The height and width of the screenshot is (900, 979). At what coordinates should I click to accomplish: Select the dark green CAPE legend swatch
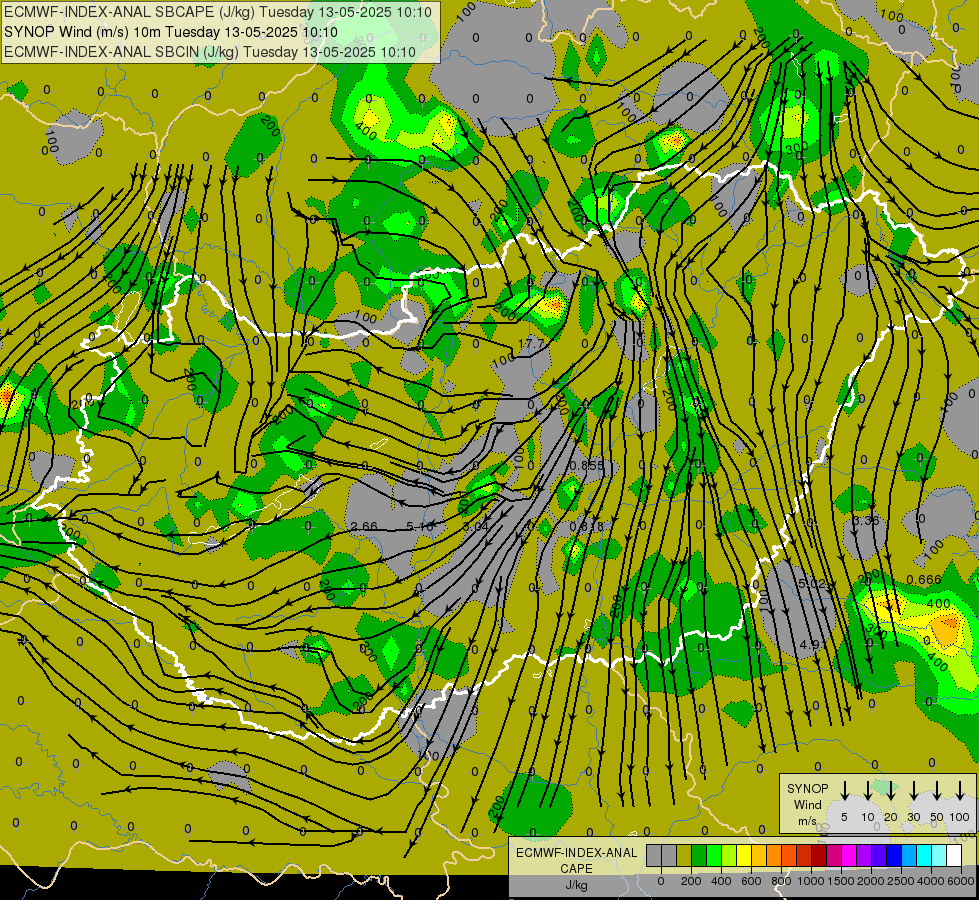point(699,855)
